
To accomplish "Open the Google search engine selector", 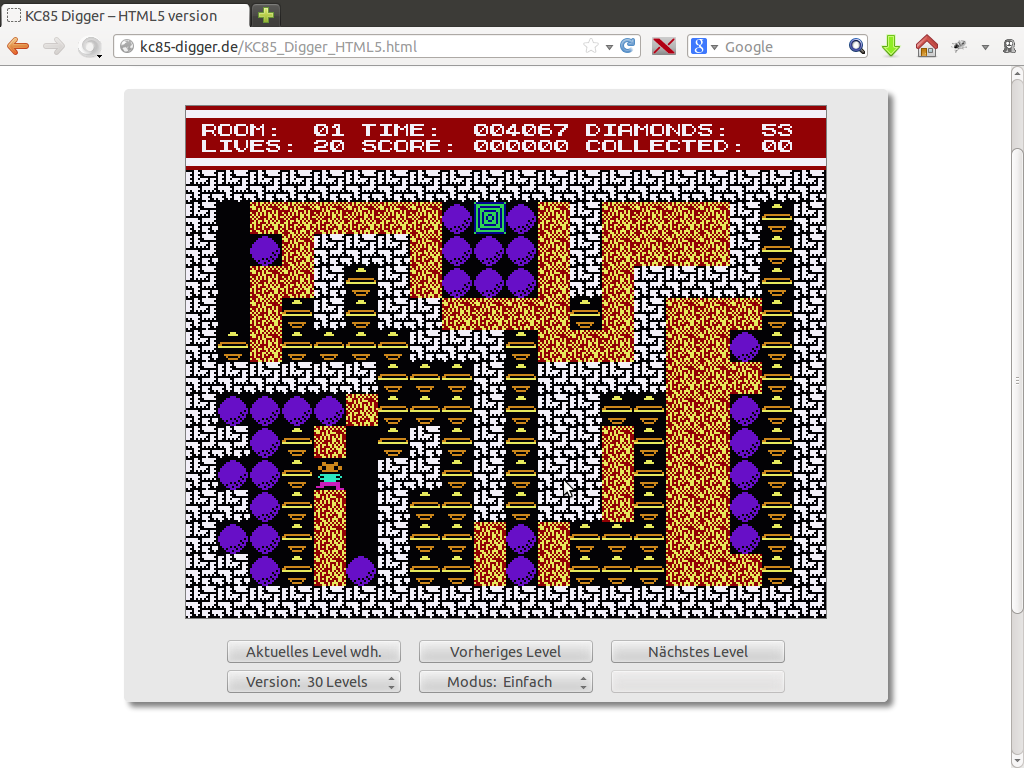I will pos(704,46).
